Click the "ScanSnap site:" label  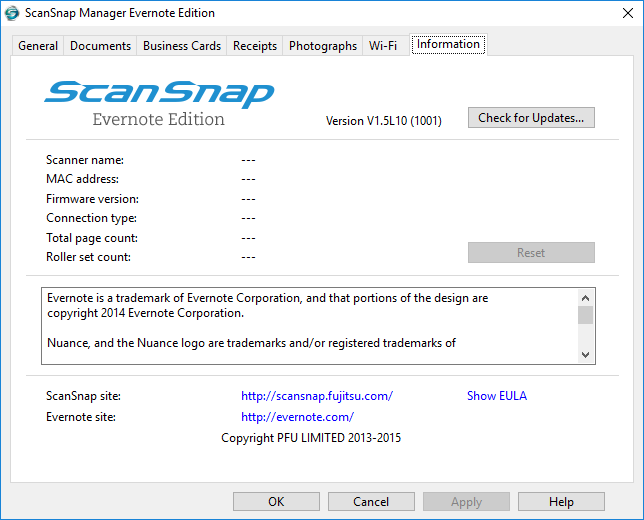[83, 396]
